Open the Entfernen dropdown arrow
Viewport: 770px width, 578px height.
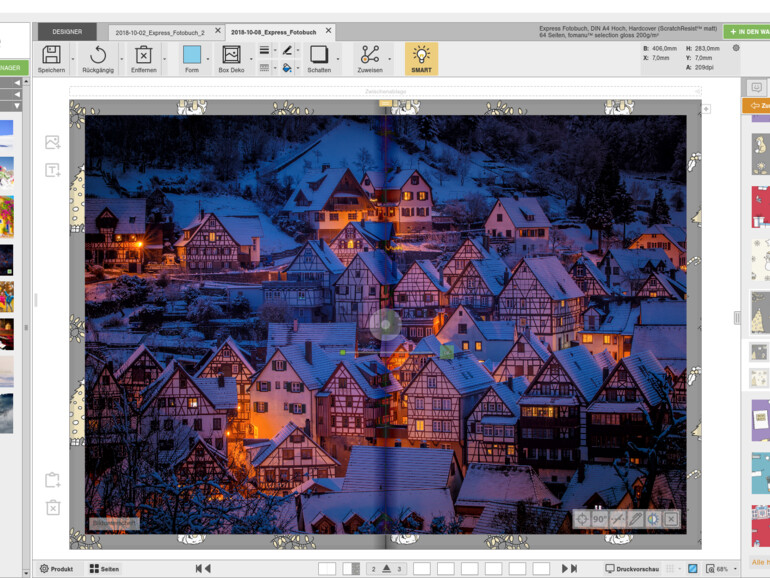tap(164, 59)
